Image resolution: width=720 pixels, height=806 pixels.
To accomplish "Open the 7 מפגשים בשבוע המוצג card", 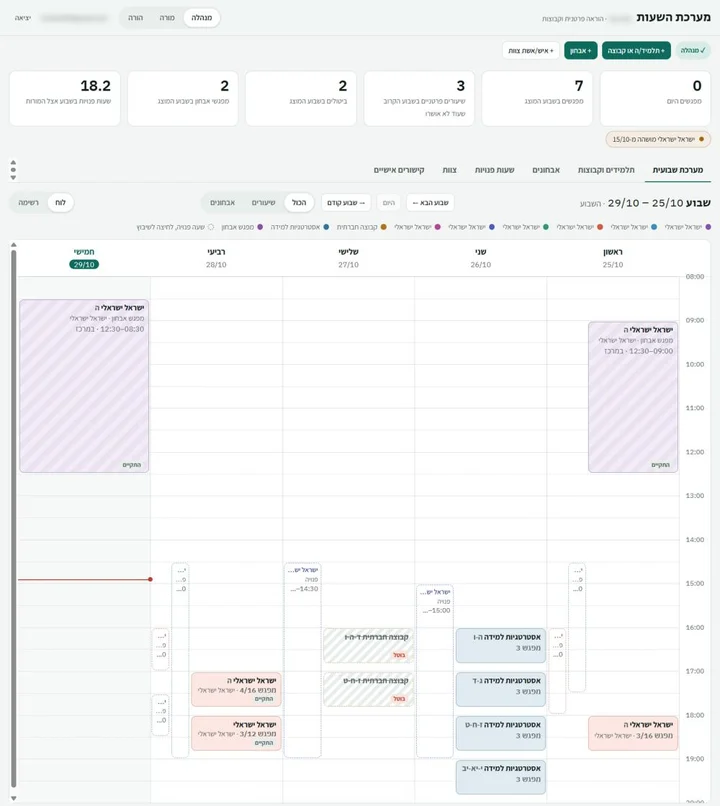I will 537,98.
